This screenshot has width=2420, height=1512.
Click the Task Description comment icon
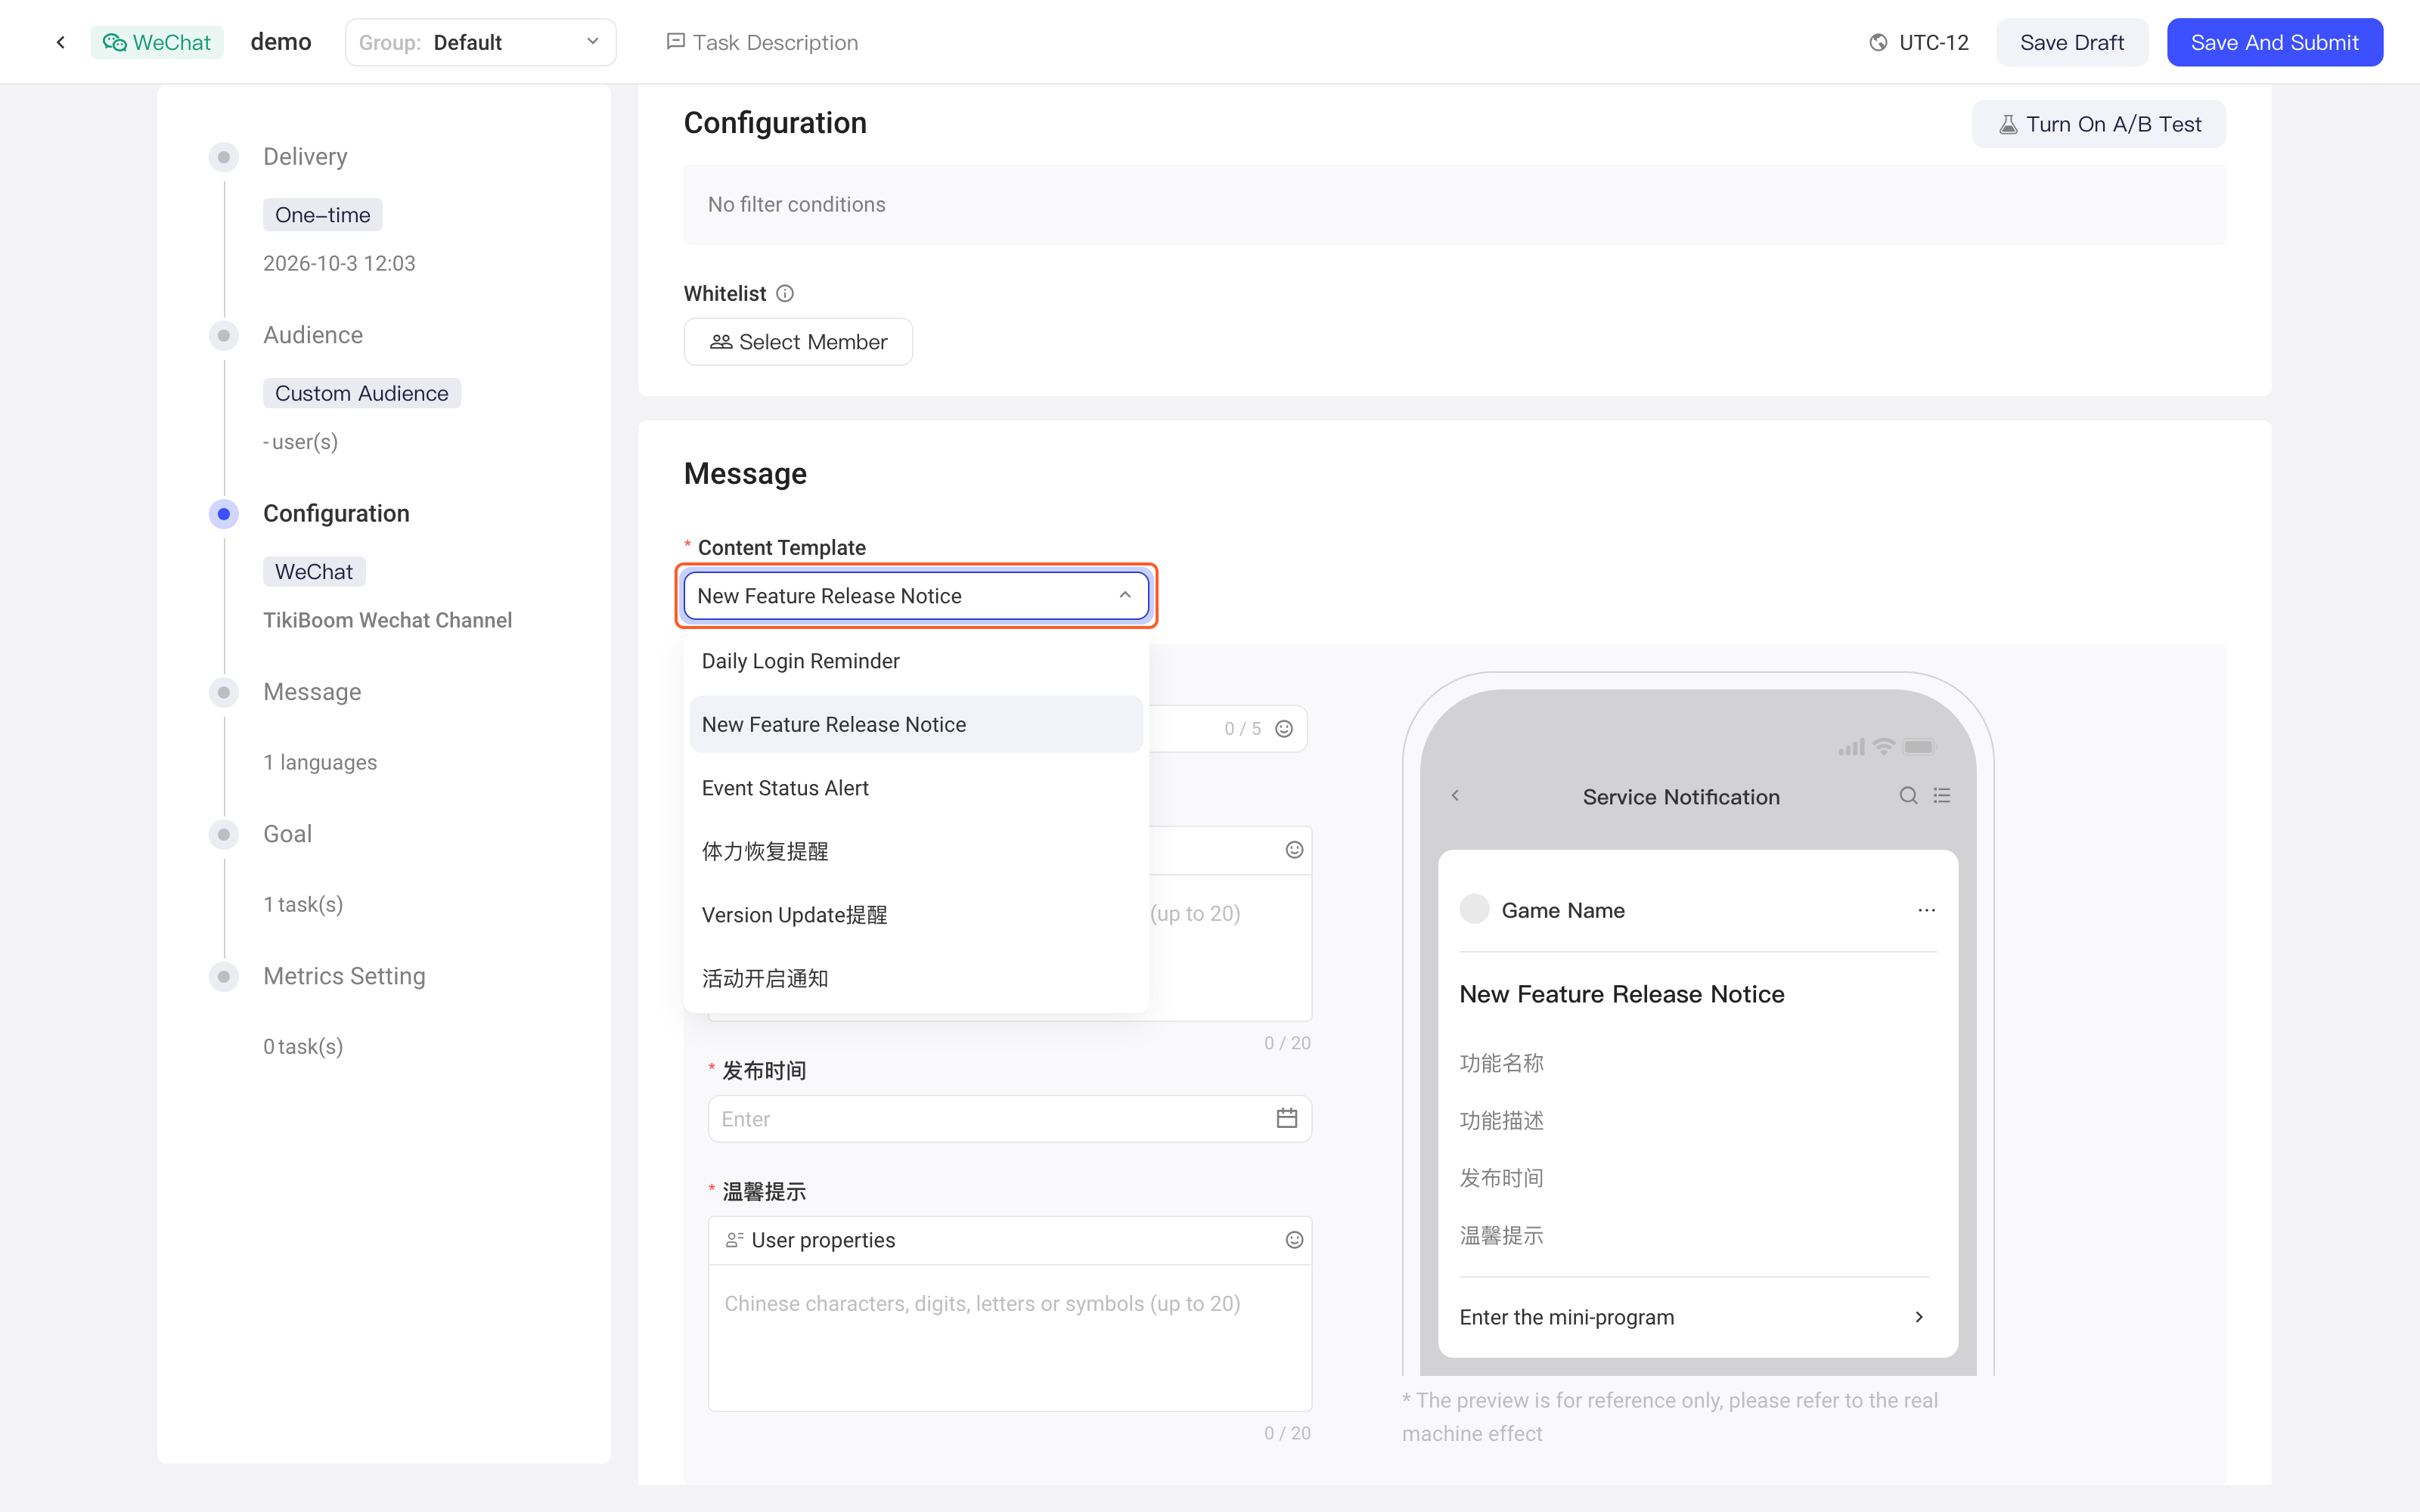(676, 42)
